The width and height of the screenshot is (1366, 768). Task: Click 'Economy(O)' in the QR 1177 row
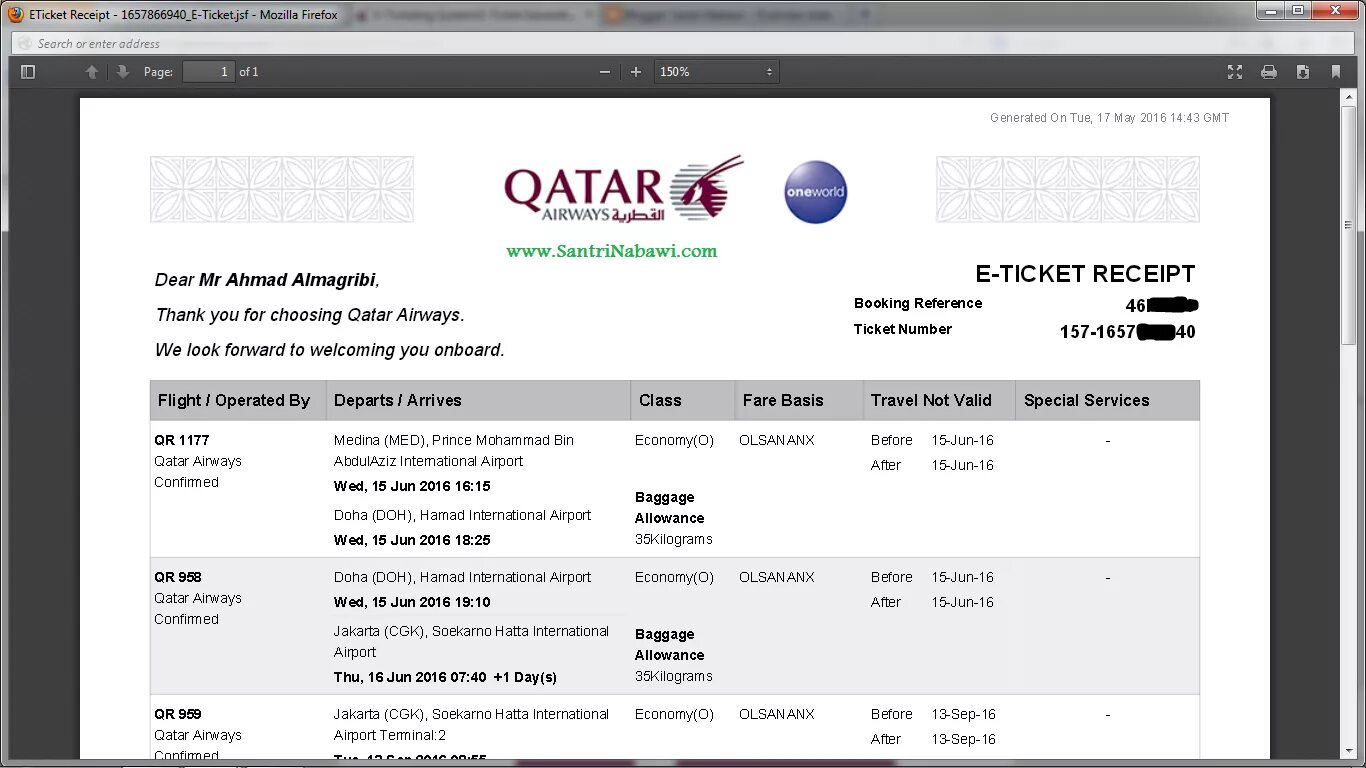pos(674,440)
